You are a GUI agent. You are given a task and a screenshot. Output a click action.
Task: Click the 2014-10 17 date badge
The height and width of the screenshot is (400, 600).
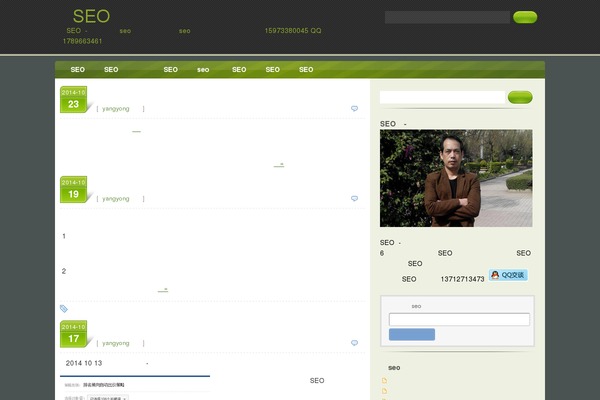73,334
